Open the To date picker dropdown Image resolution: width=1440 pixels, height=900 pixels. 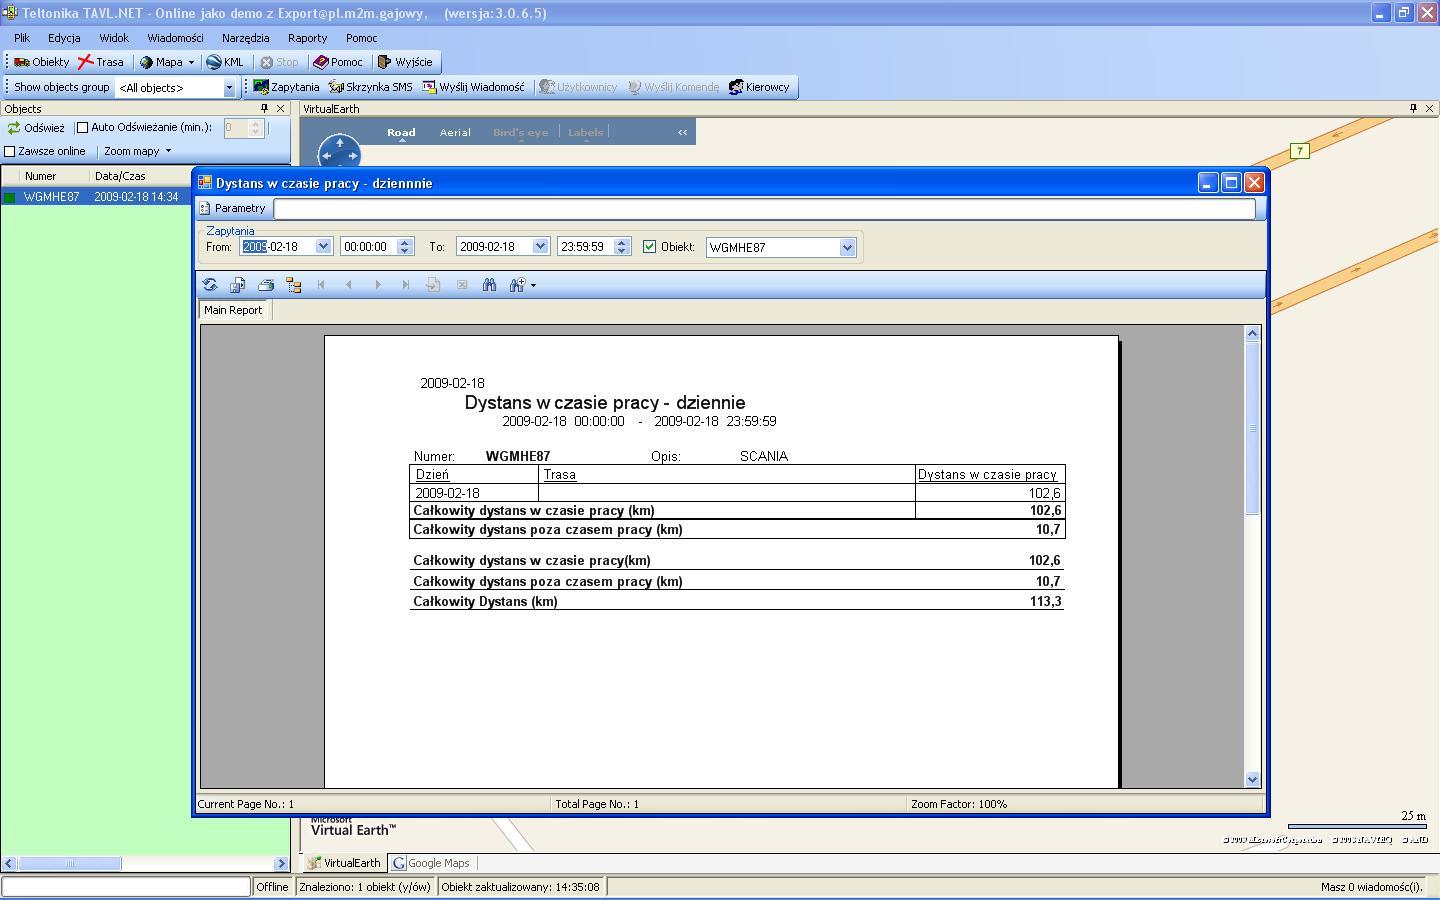[x=540, y=246]
